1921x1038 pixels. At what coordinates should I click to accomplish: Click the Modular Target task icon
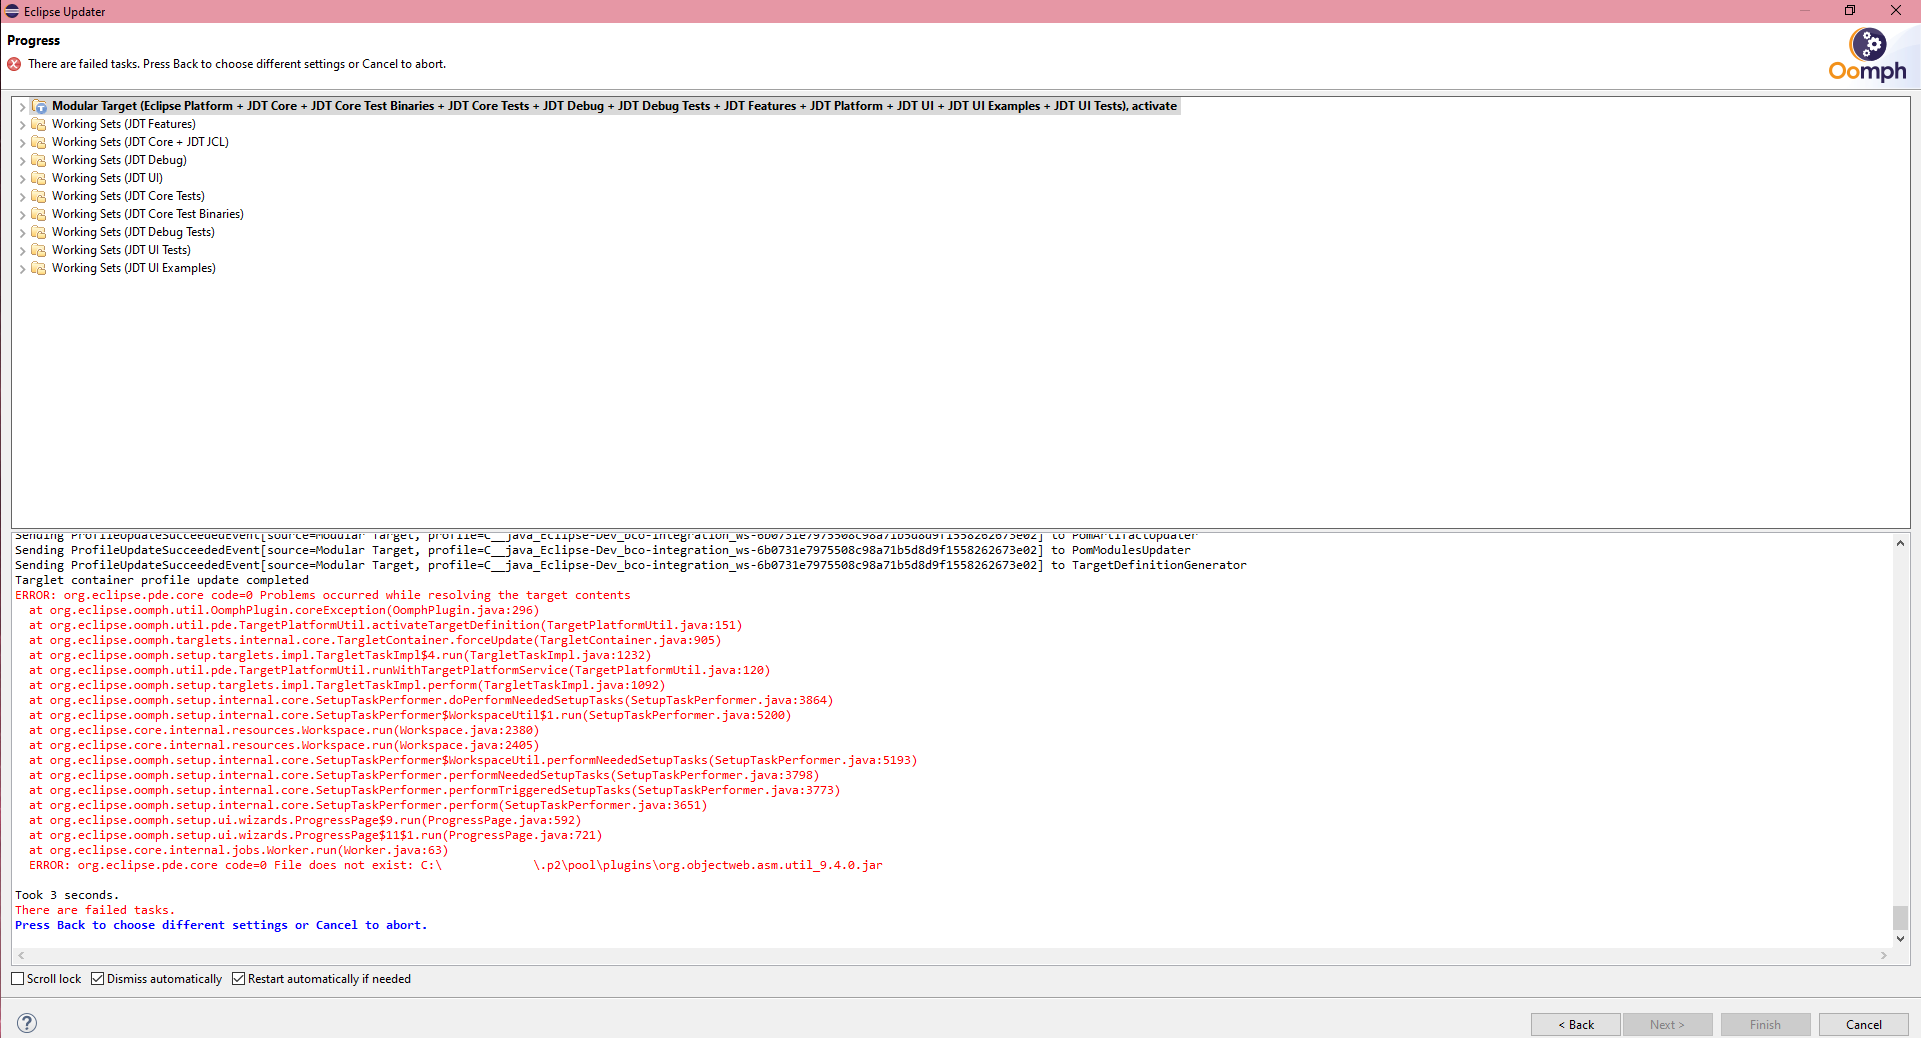pyautogui.click(x=40, y=105)
